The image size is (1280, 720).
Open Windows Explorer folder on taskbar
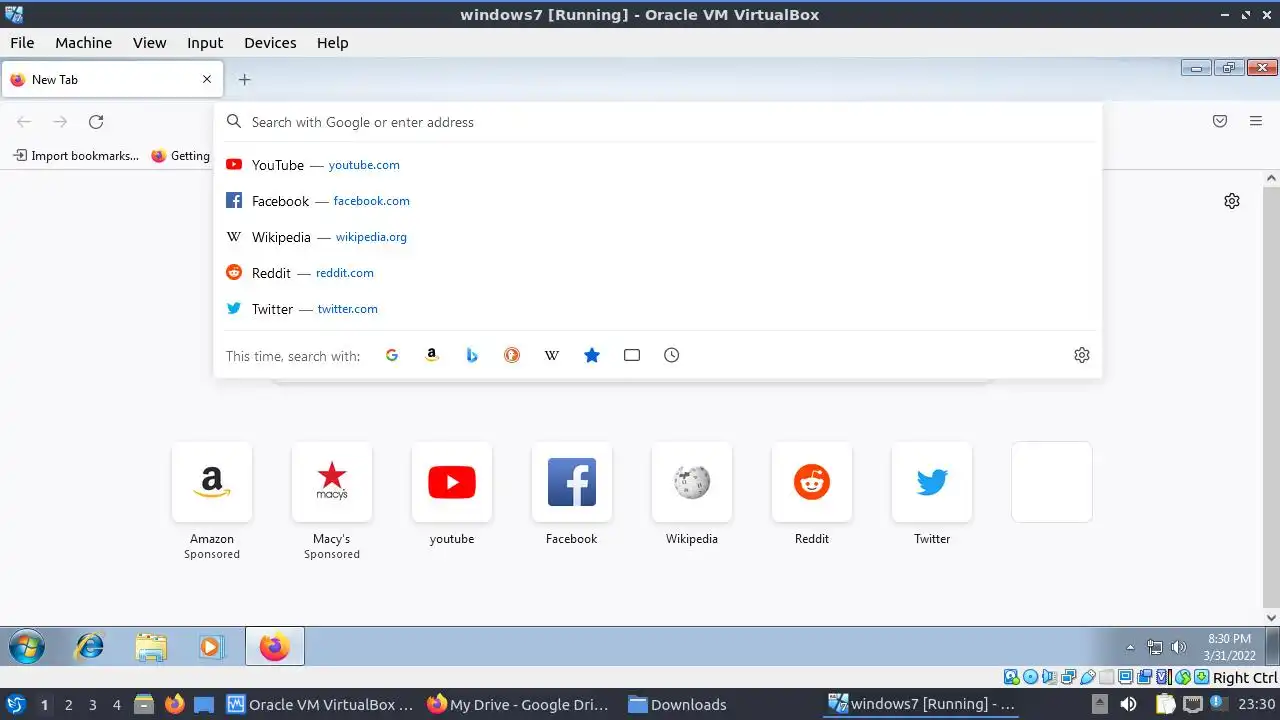pos(151,647)
